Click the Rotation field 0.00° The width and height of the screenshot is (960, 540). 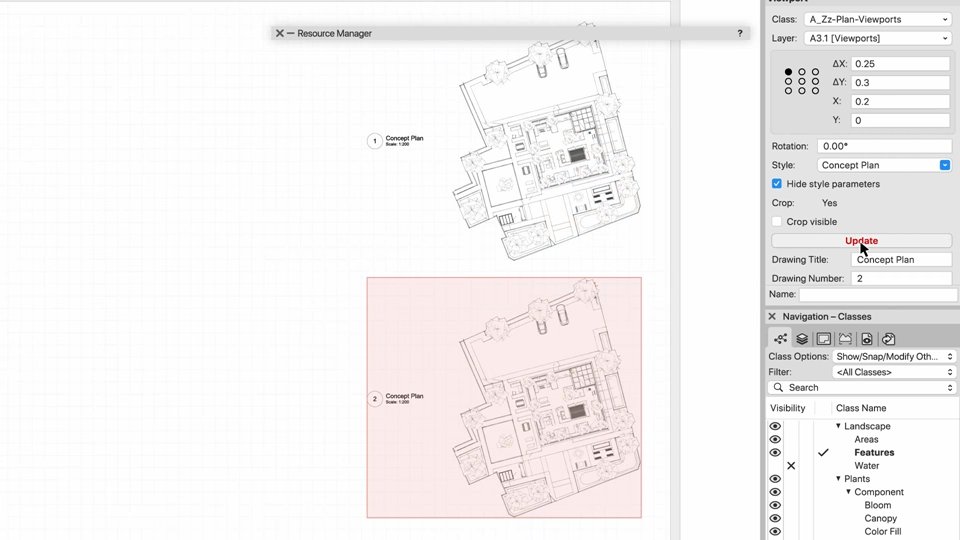point(884,146)
